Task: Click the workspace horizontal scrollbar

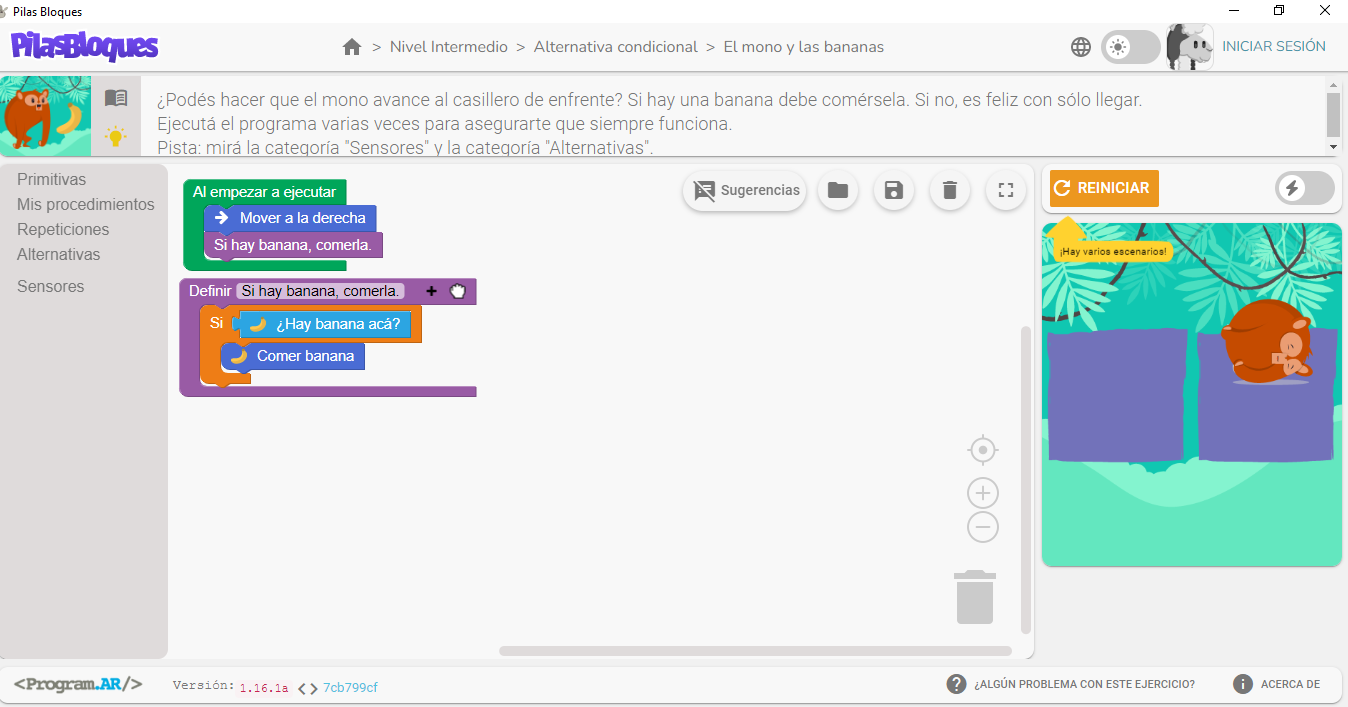Action: click(x=755, y=651)
